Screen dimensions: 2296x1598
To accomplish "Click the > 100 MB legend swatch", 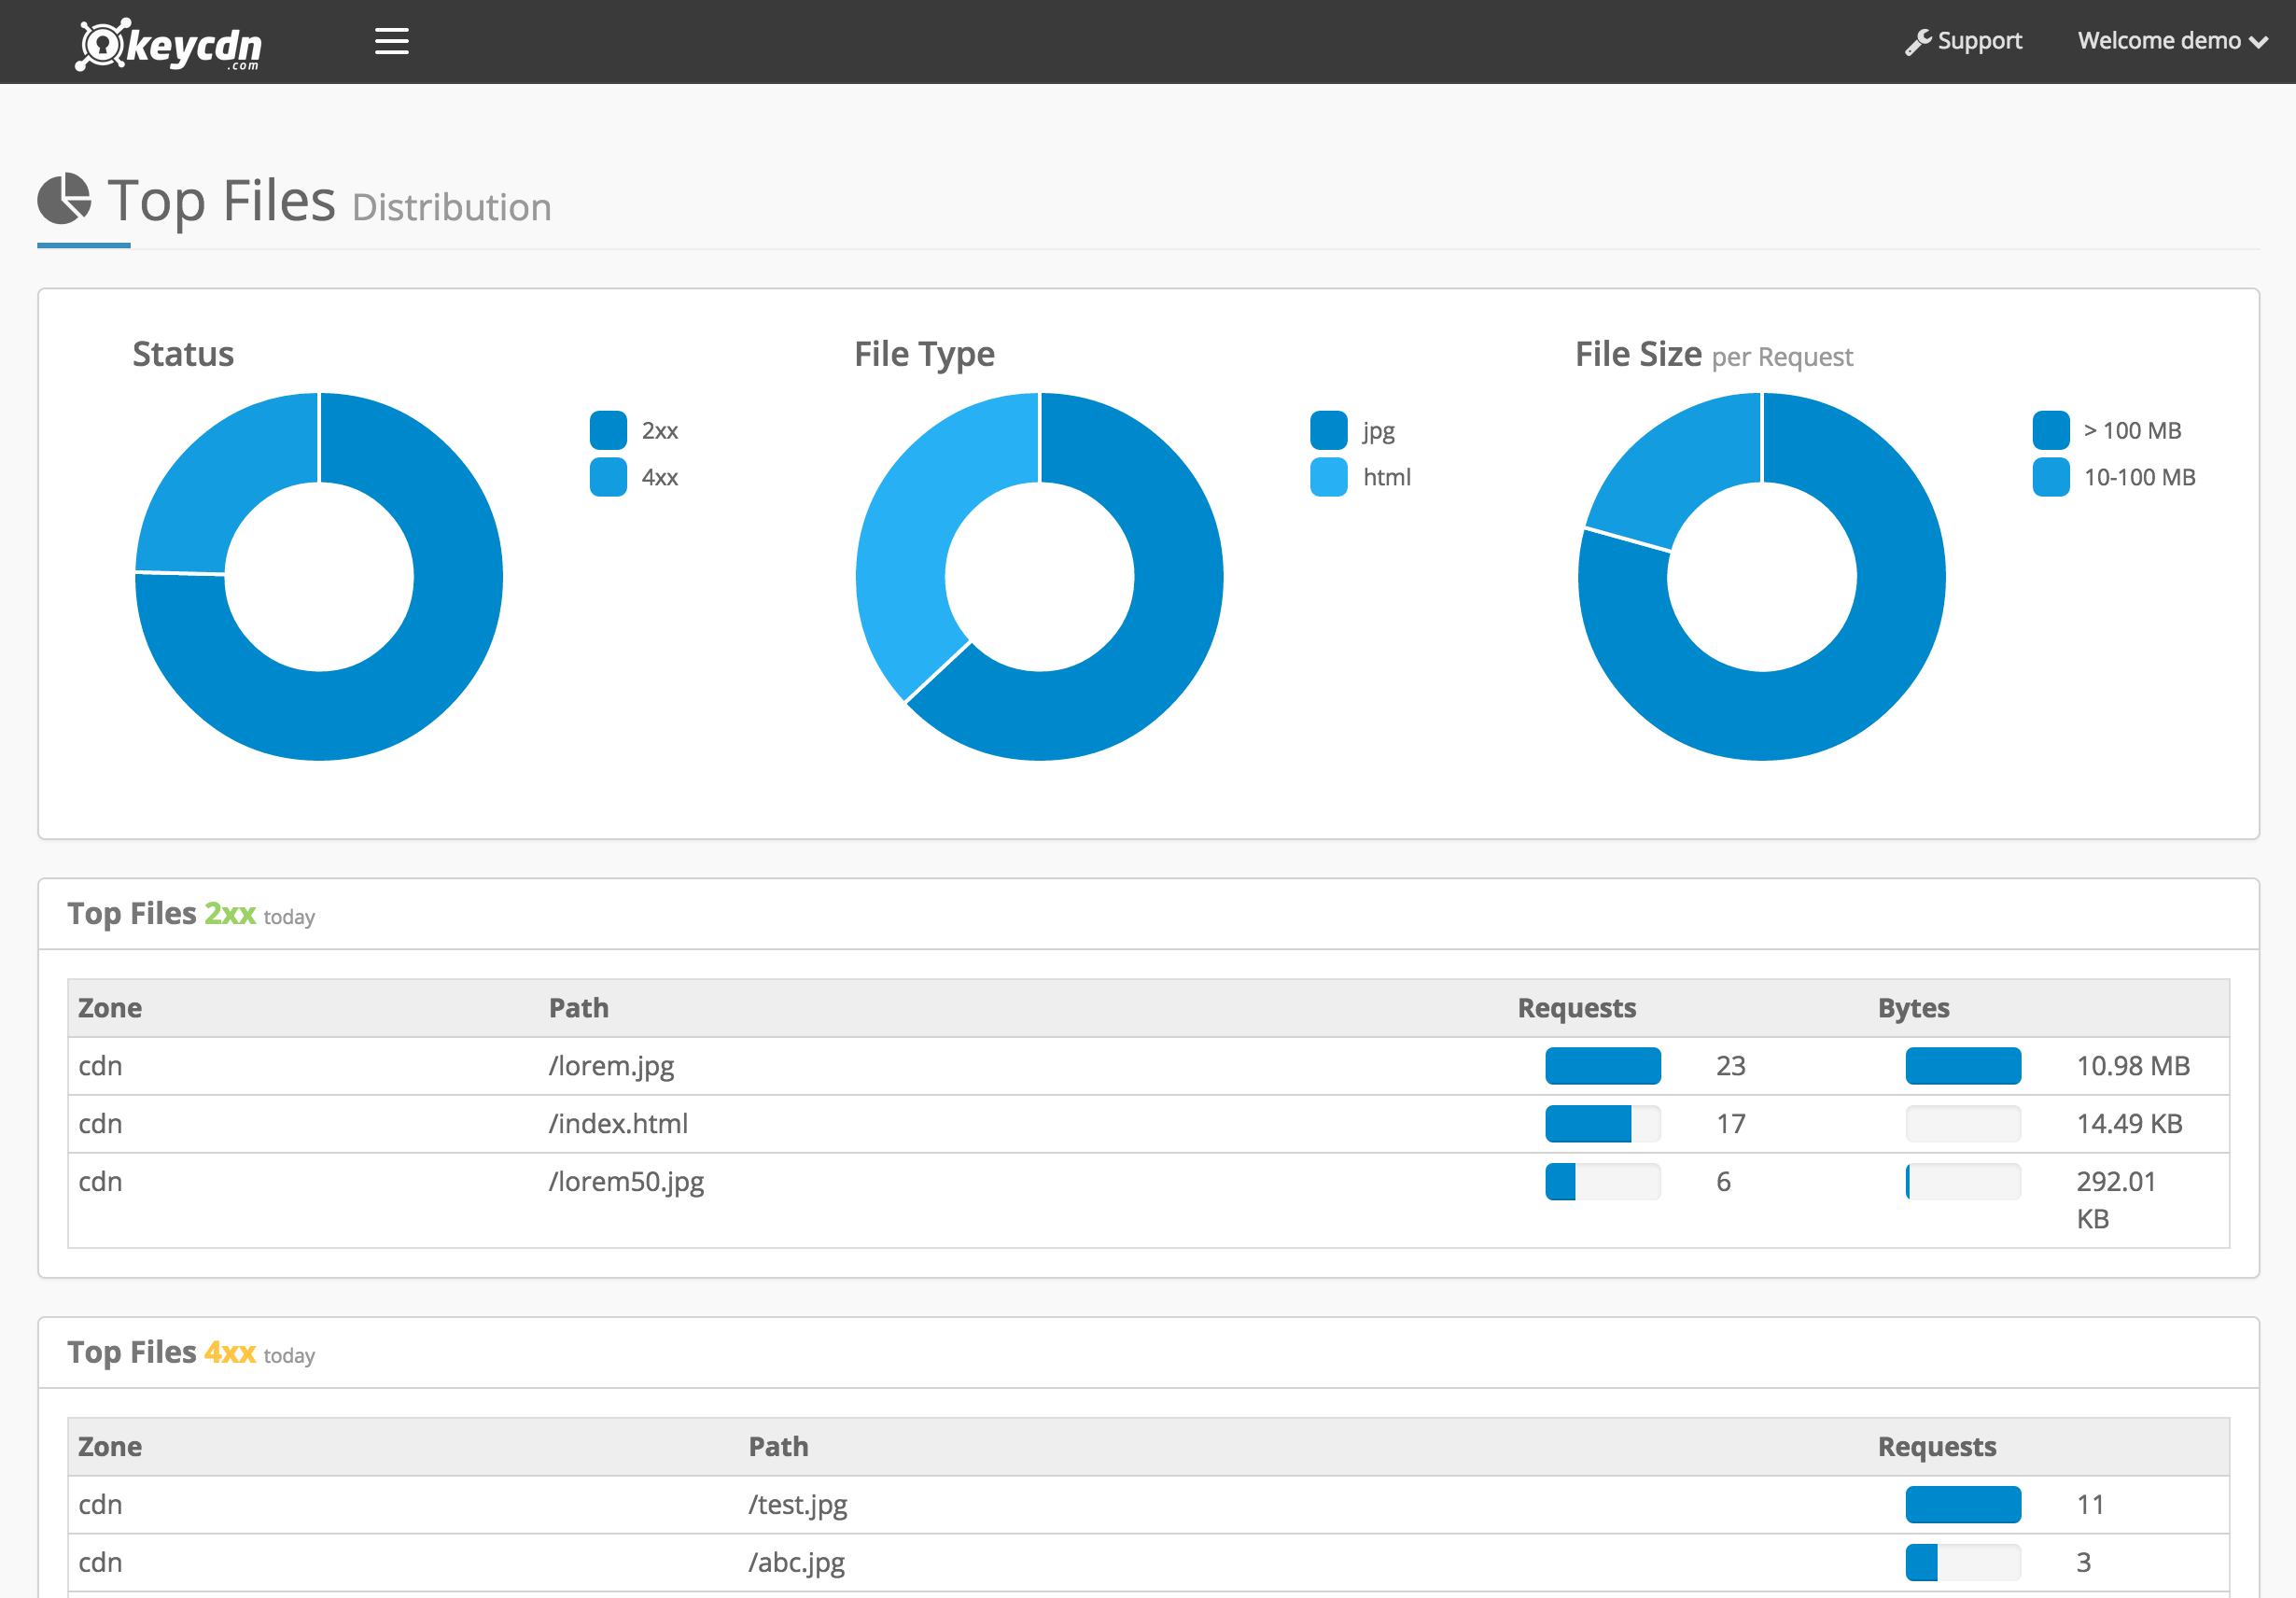I will click(2051, 430).
